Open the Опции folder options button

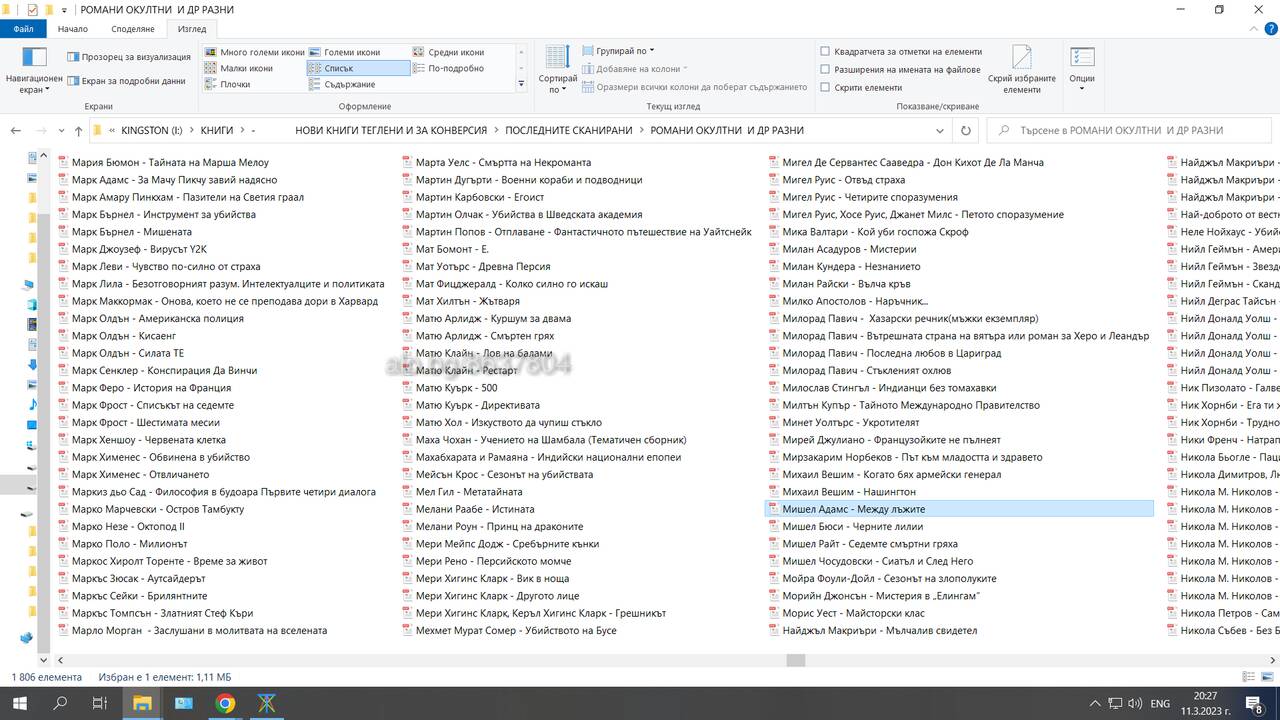[x=1082, y=70]
